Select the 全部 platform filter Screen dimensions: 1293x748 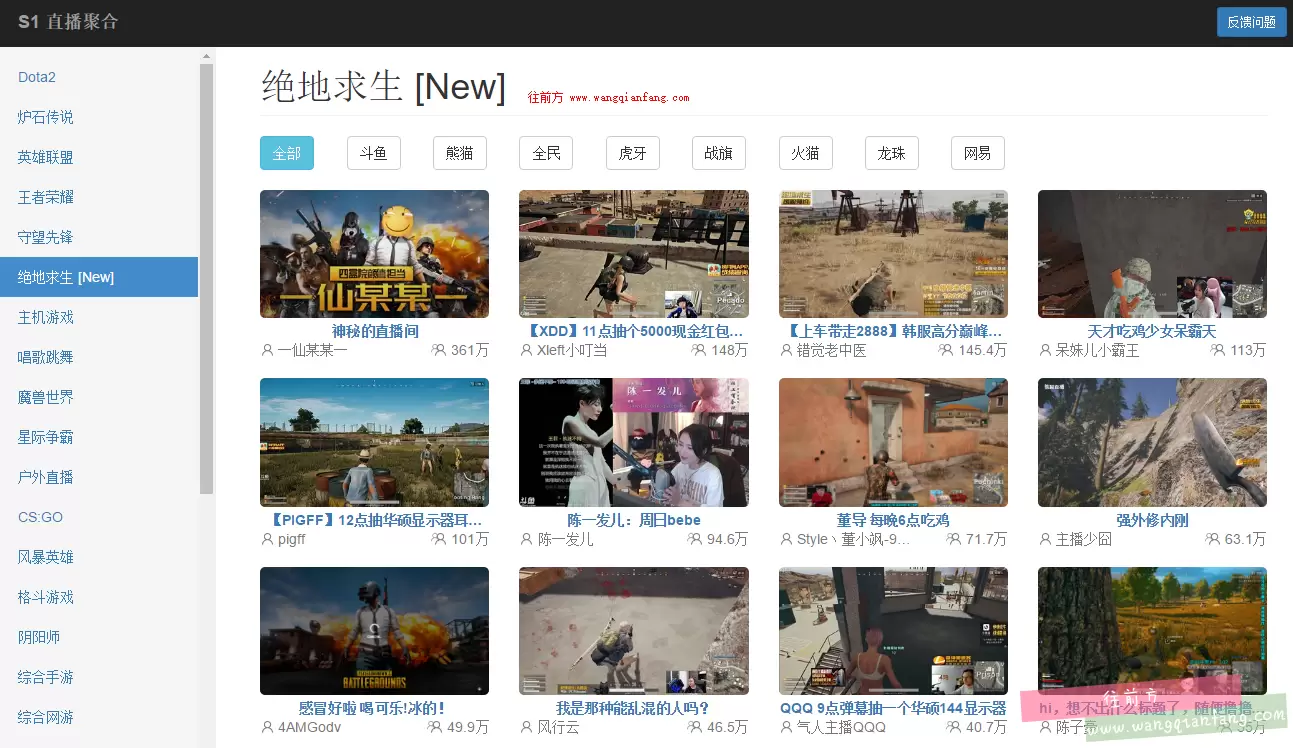click(x=287, y=153)
